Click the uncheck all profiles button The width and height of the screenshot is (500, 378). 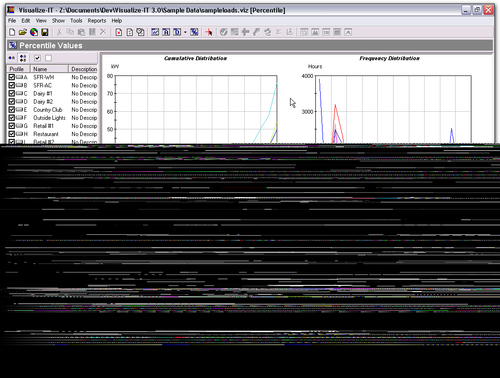click(48, 58)
